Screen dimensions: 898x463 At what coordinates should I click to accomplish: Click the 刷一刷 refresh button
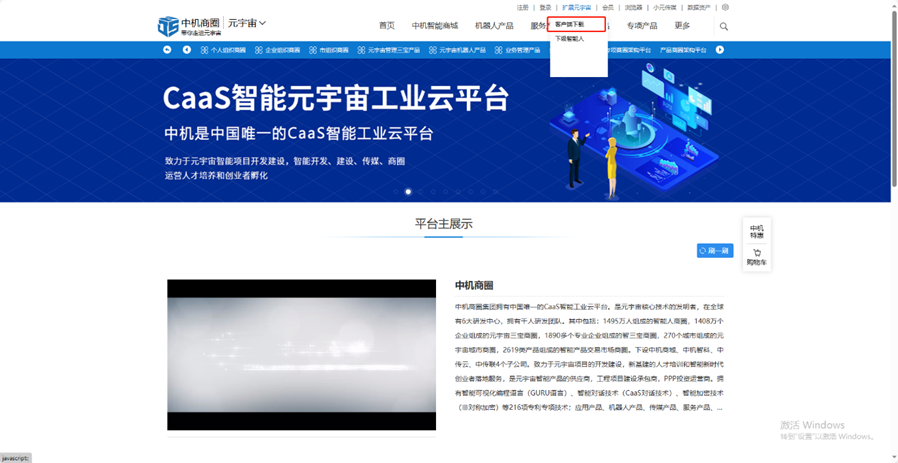[x=715, y=251]
